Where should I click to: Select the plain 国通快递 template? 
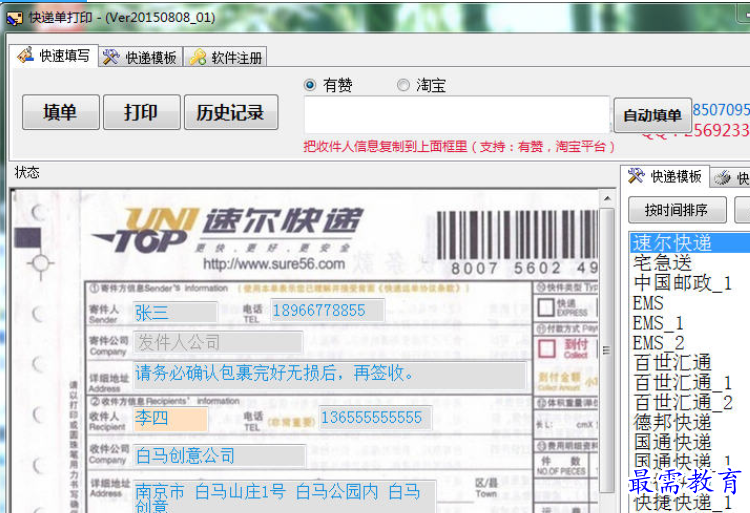[x=690, y=443]
